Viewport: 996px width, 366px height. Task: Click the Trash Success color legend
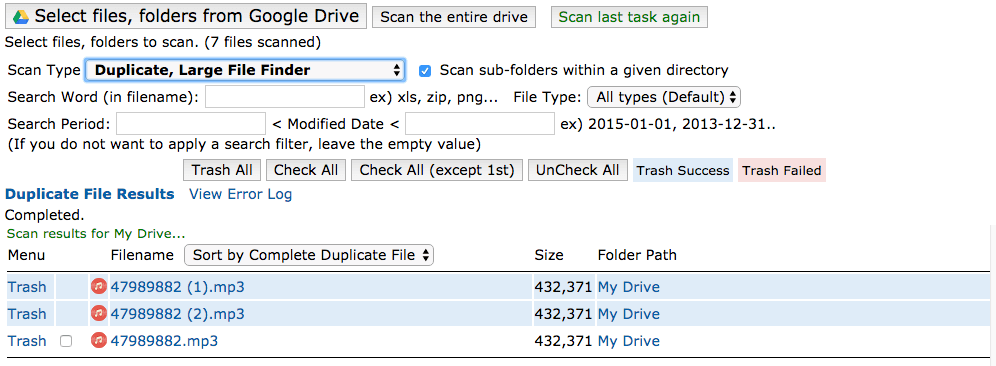pos(683,170)
